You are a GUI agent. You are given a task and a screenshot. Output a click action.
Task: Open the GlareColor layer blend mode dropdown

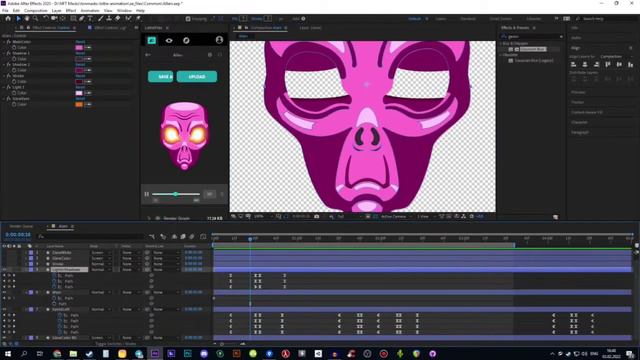click(x=100, y=258)
